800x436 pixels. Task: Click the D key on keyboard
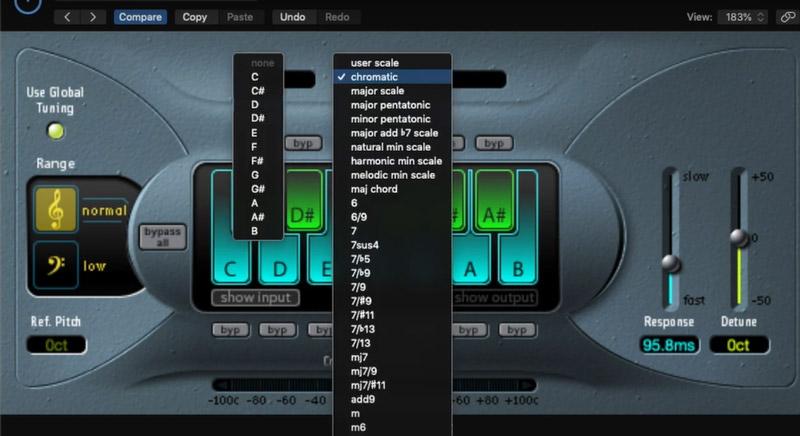(x=279, y=261)
